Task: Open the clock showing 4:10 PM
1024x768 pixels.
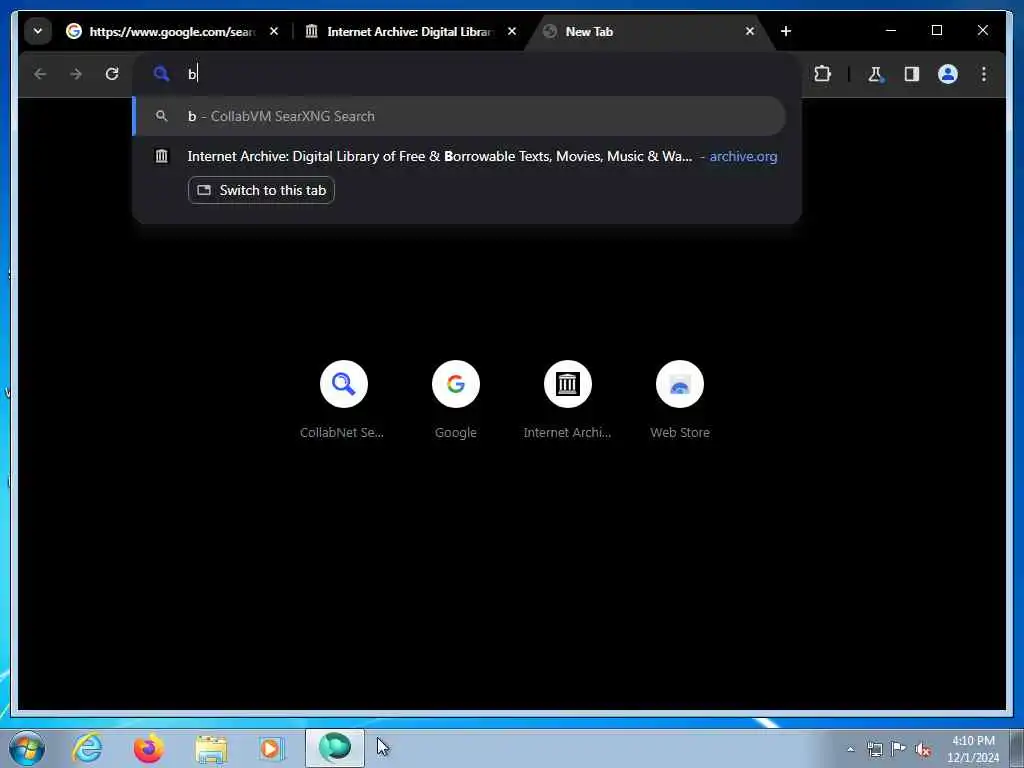Action: point(972,749)
